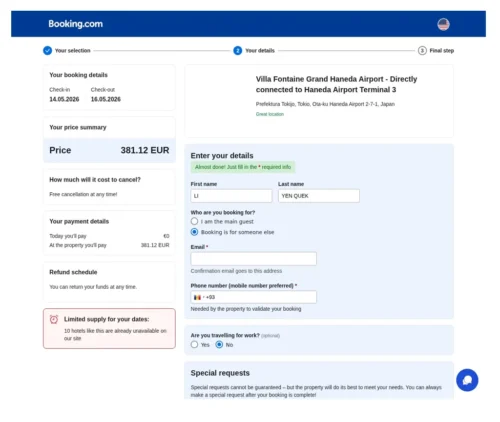500x422 pixels.
Task: Click the step 3 Final step circle
Action: [422, 51]
